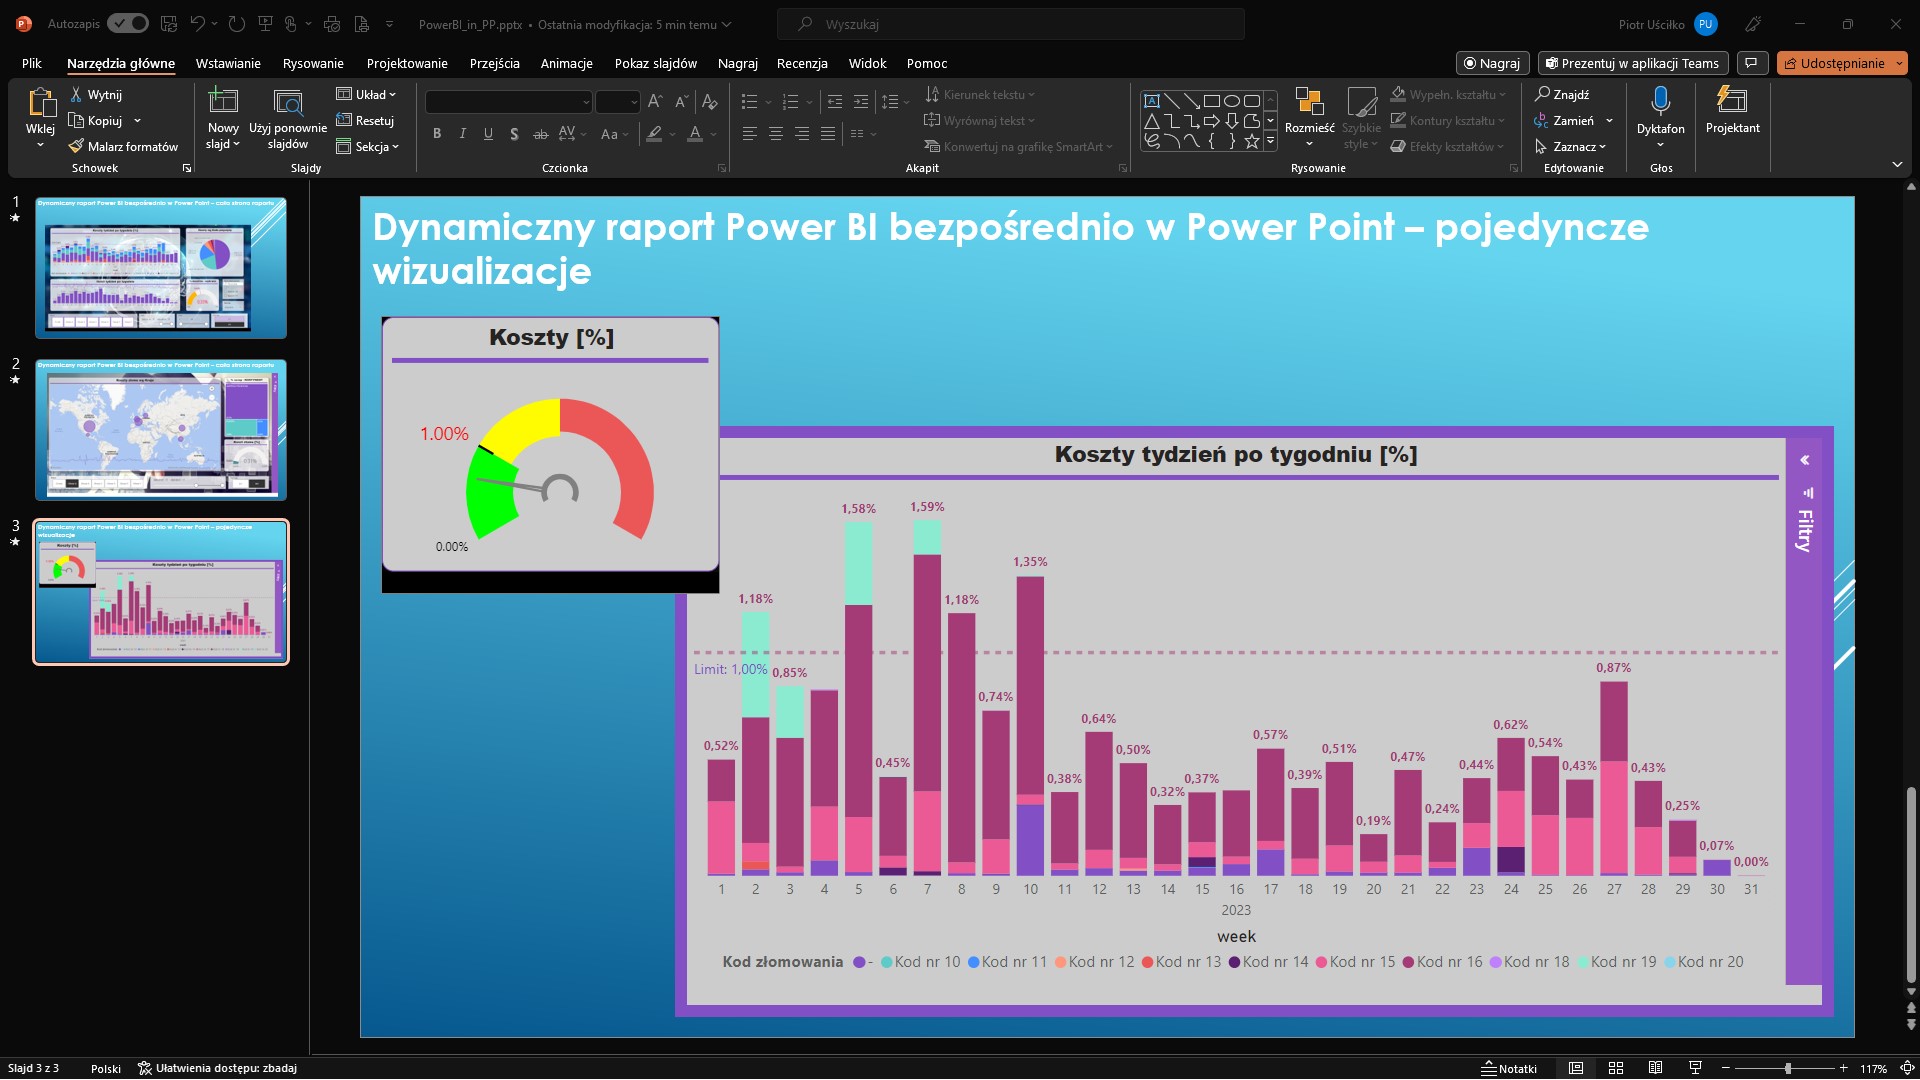The width and height of the screenshot is (1920, 1080).
Task: Open the Układ layout dropdown
Action: coord(366,94)
